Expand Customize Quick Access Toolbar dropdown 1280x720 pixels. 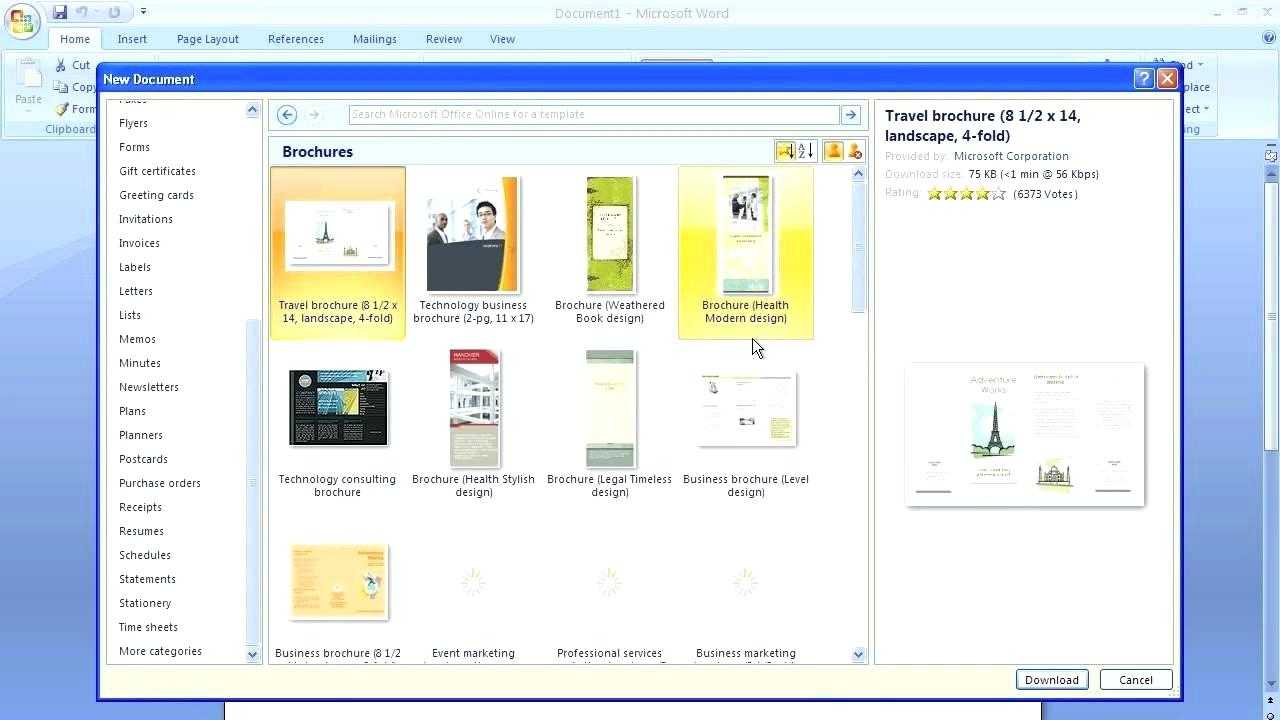(144, 12)
